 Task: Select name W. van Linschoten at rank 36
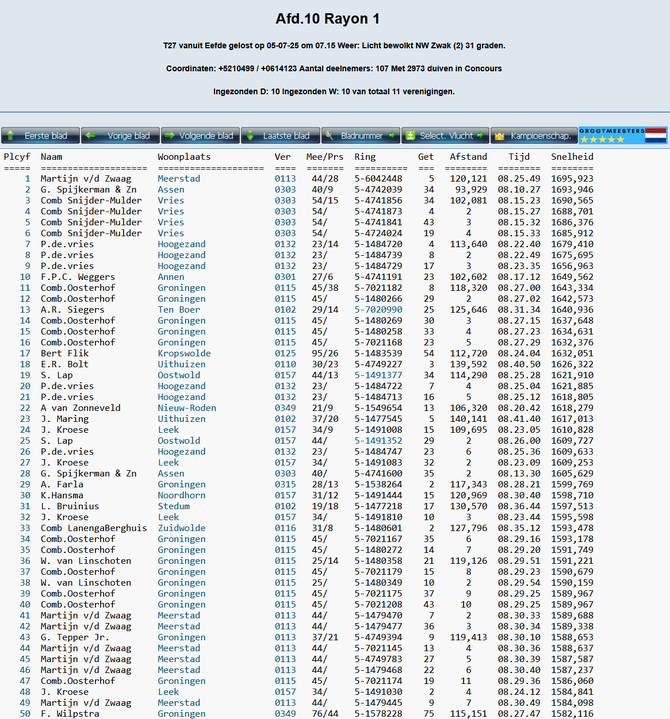86,561
